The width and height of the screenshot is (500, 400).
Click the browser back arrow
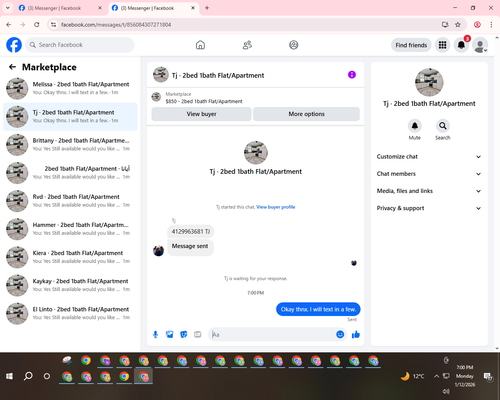(9, 25)
